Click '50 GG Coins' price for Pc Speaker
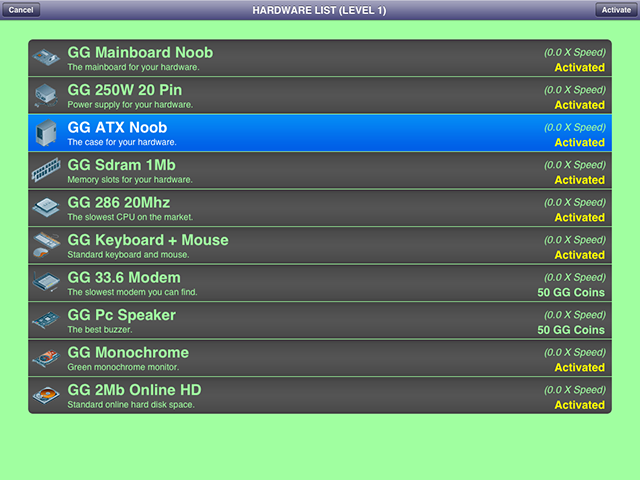Image resolution: width=640 pixels, height=480 pixels. click(x=571, y=330)
